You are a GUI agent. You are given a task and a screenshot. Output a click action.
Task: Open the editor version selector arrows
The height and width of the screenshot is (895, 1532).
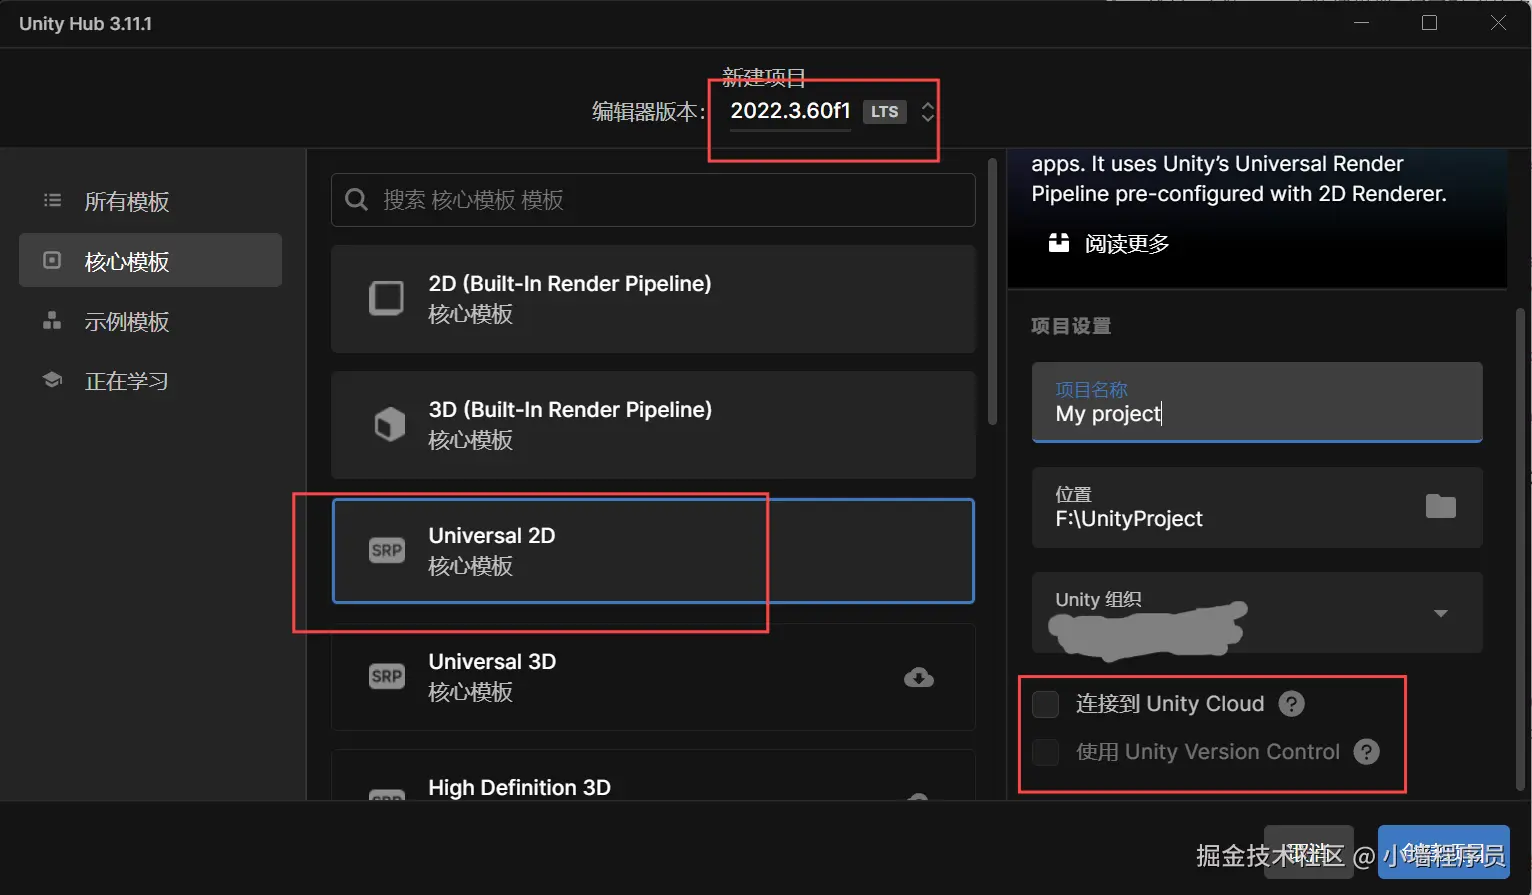928,112
